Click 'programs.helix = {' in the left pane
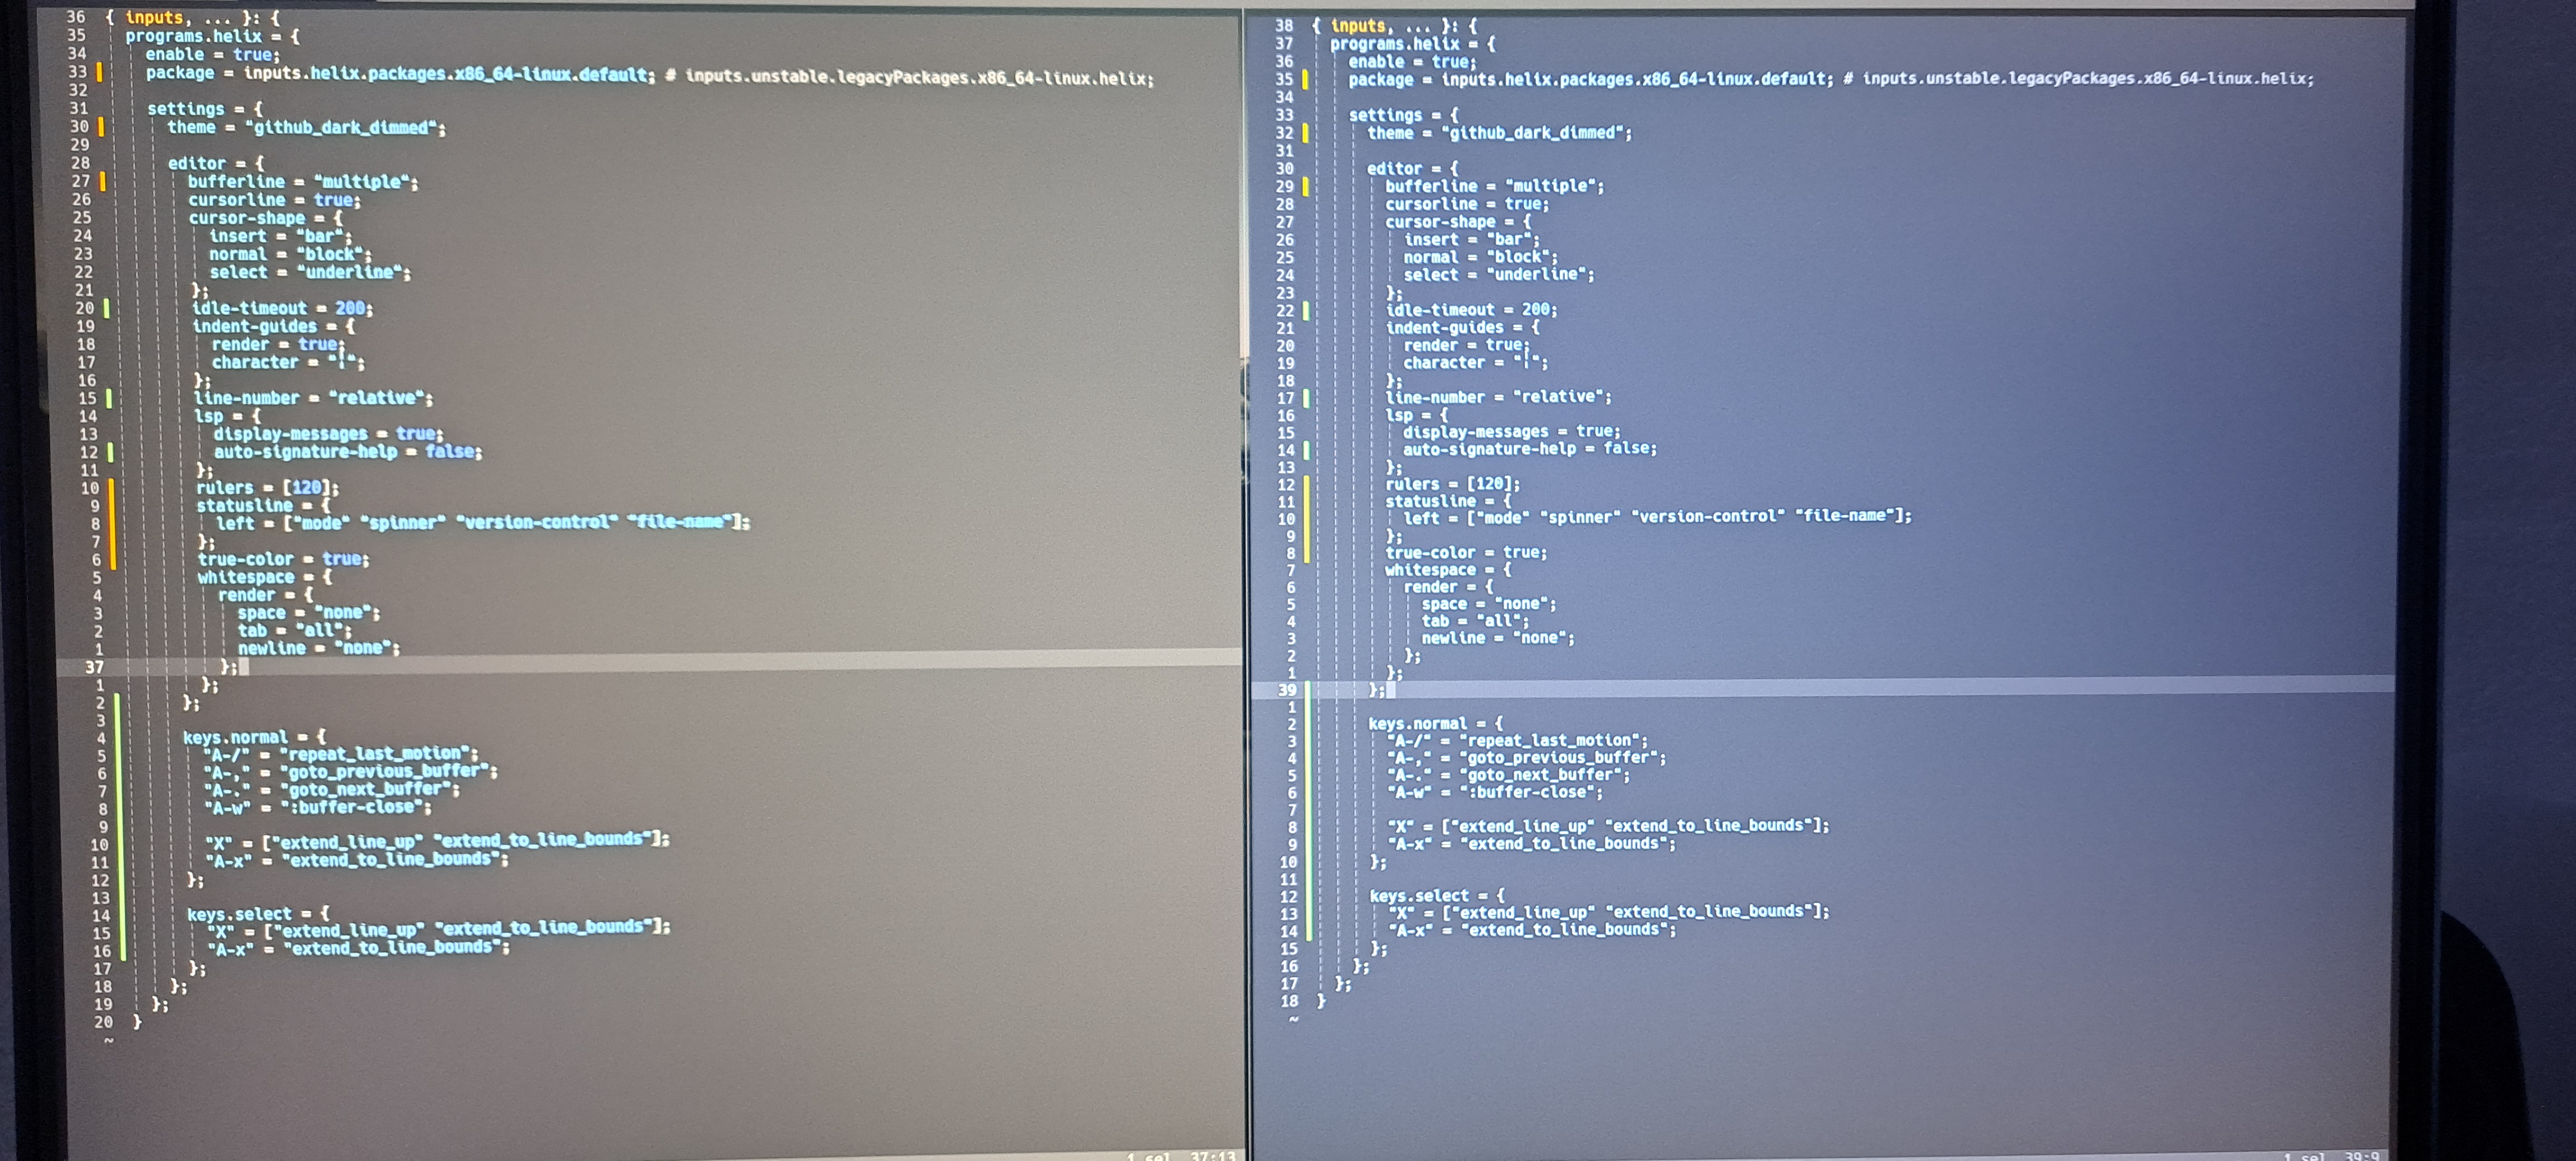Viewport: 2576px width, 1161px height. click(212, 36)
